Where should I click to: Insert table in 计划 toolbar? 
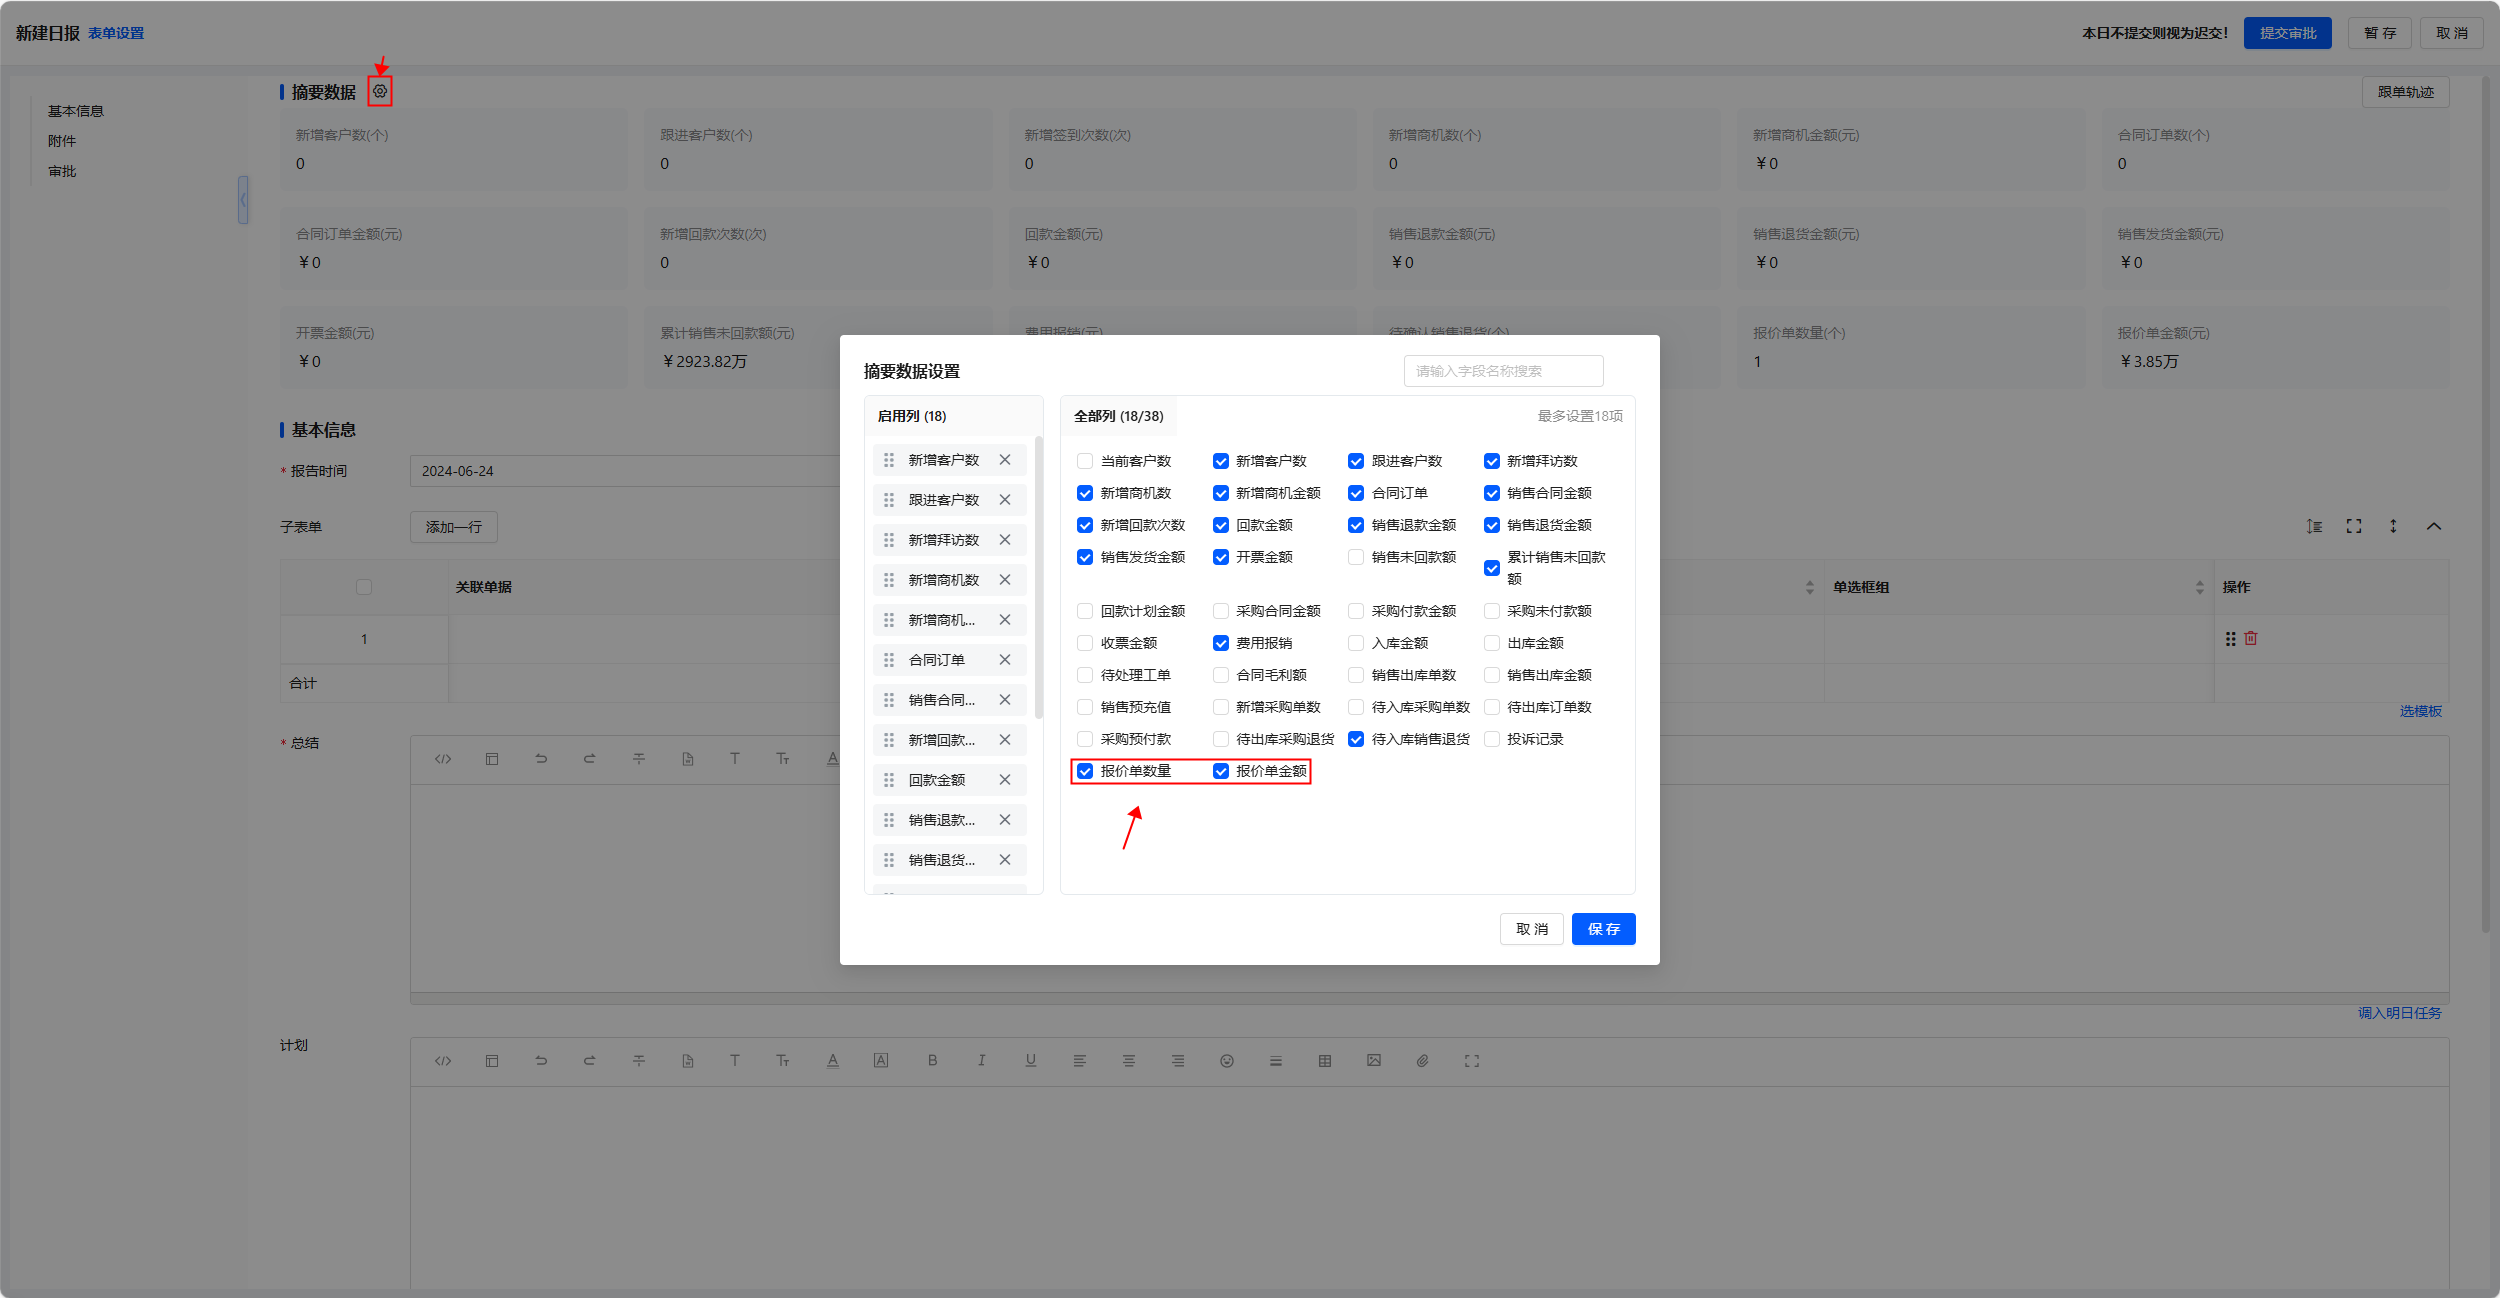1325,1061
